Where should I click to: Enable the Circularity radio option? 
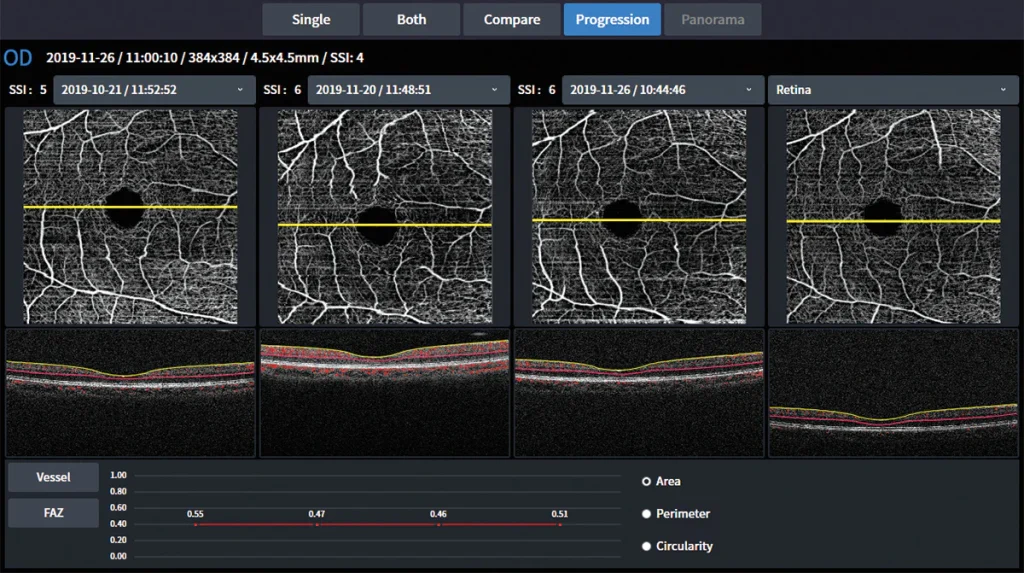pos(647,546)
